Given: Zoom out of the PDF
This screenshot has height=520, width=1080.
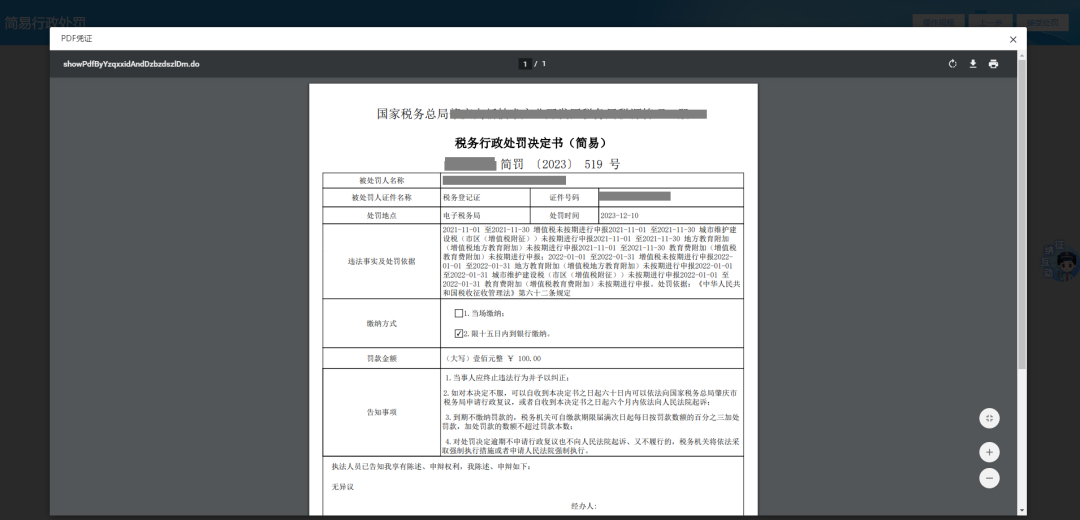Looking at the screenshot, I should click(x=989, y=478).
